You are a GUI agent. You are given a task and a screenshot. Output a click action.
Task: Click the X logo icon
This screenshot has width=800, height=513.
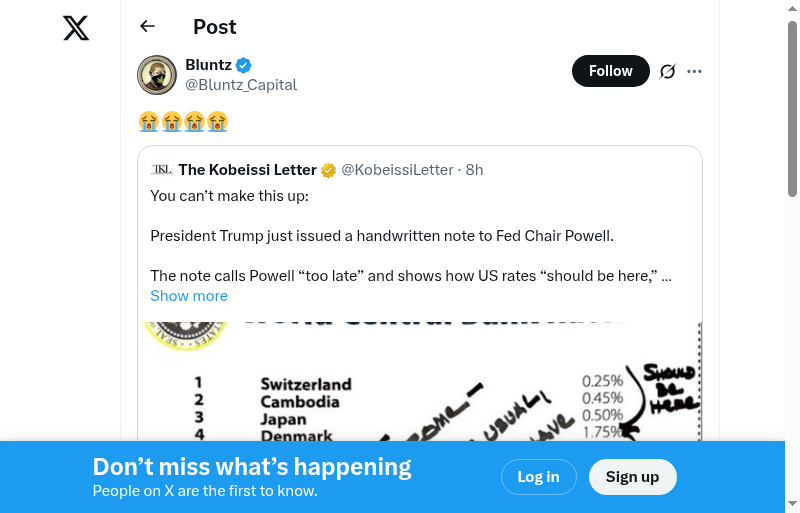tap(76, 28)
